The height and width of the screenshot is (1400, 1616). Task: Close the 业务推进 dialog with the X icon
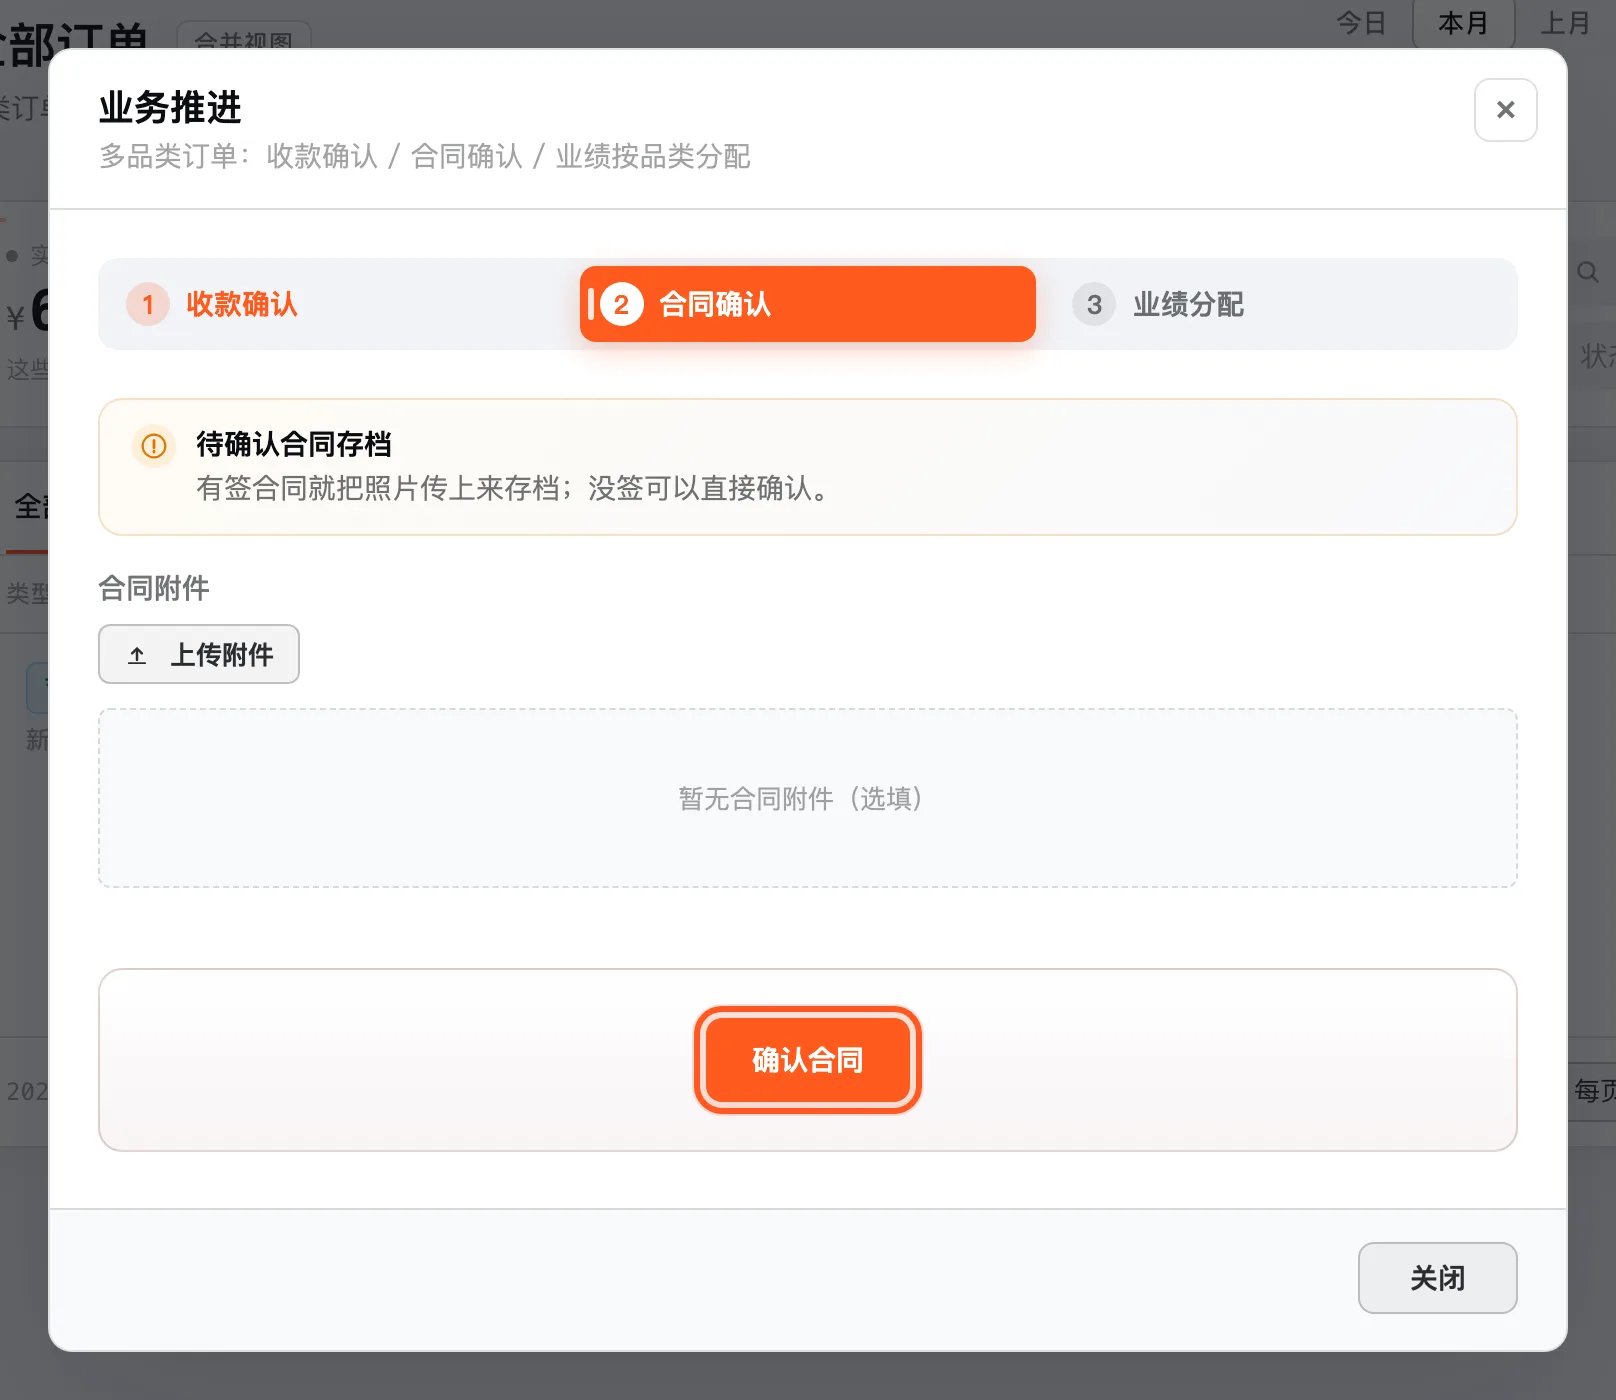pyautogui.click(x=1505, y=110)
